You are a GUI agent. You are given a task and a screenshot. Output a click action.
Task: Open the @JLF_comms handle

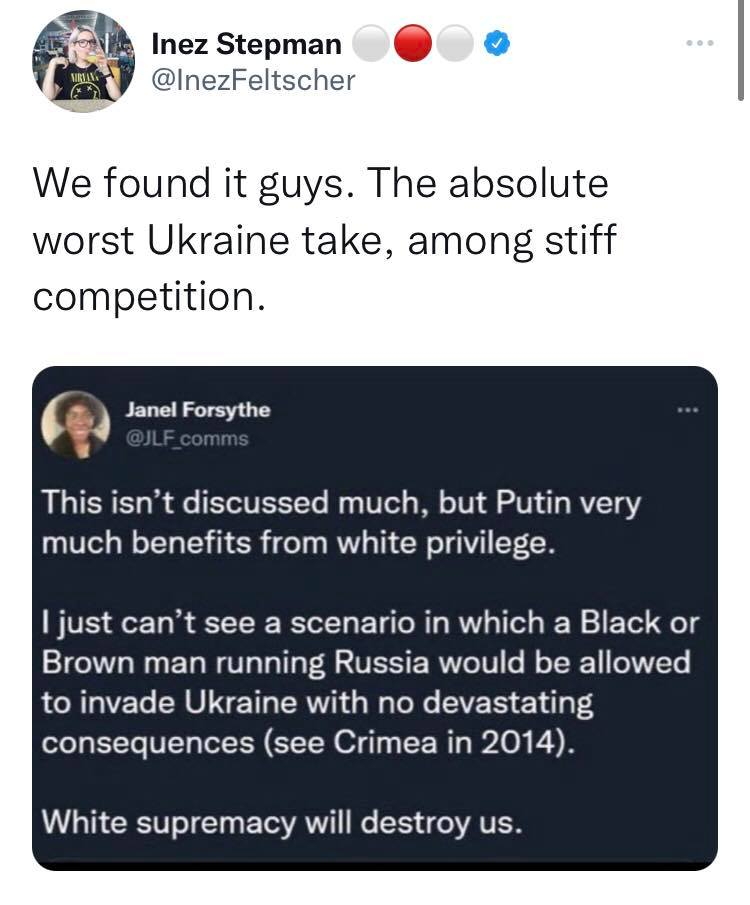point(187,437)
